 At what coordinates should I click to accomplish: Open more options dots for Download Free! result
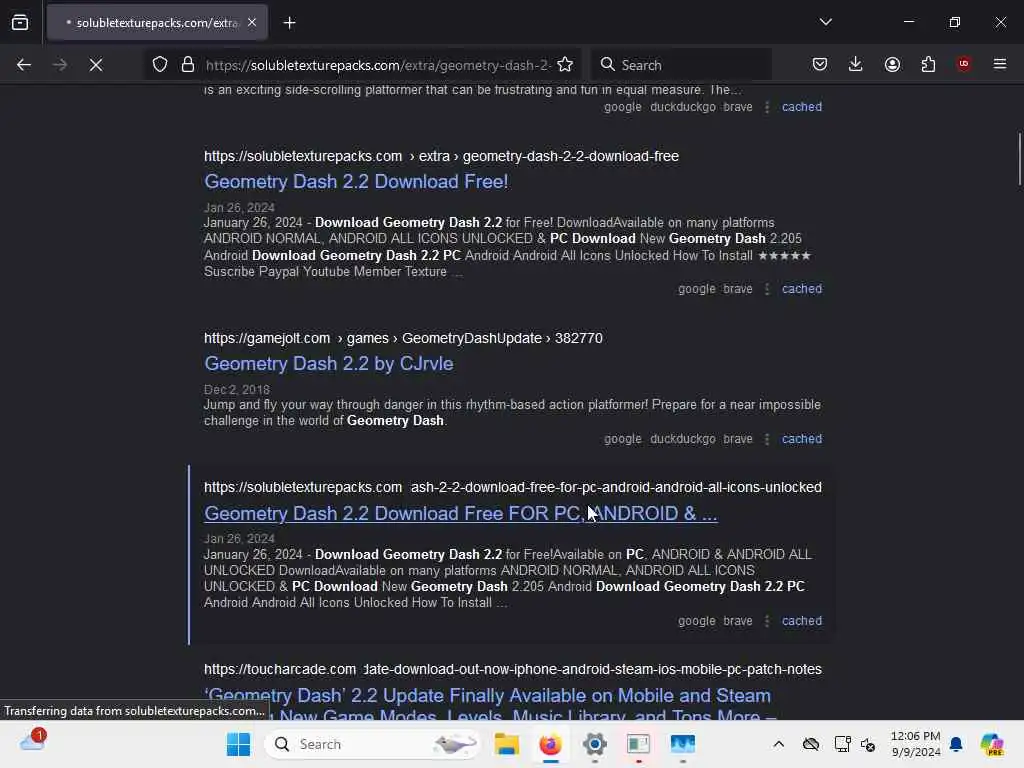pyautogui.click(x=767, y=289)
